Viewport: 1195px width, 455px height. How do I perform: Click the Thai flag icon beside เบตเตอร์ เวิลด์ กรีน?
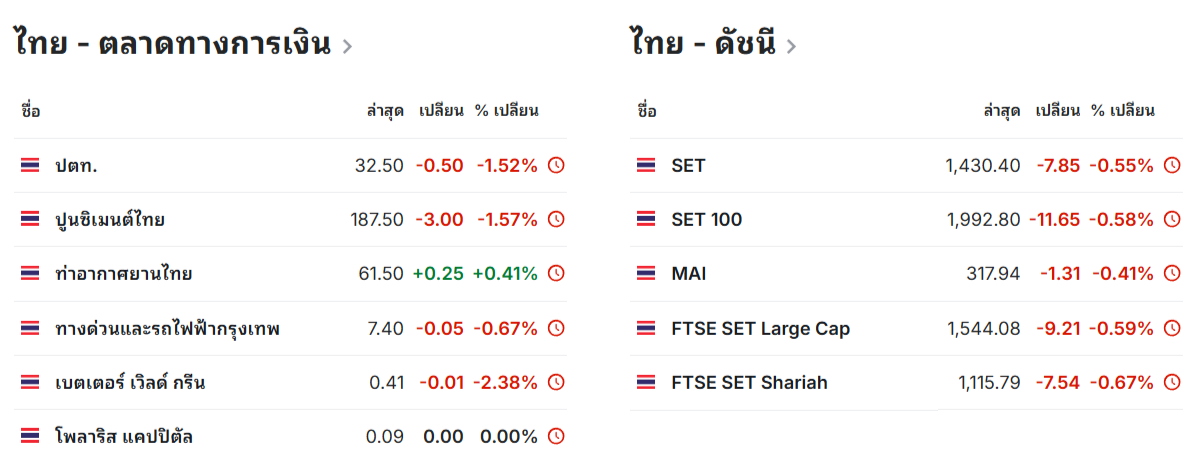30,383
